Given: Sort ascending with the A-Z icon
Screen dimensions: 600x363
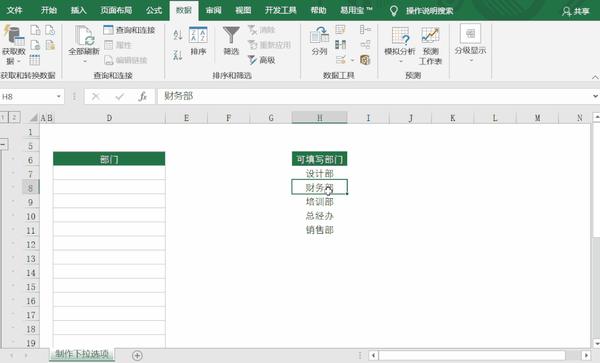Looking at the screenshot, I should tap(178, 35).
